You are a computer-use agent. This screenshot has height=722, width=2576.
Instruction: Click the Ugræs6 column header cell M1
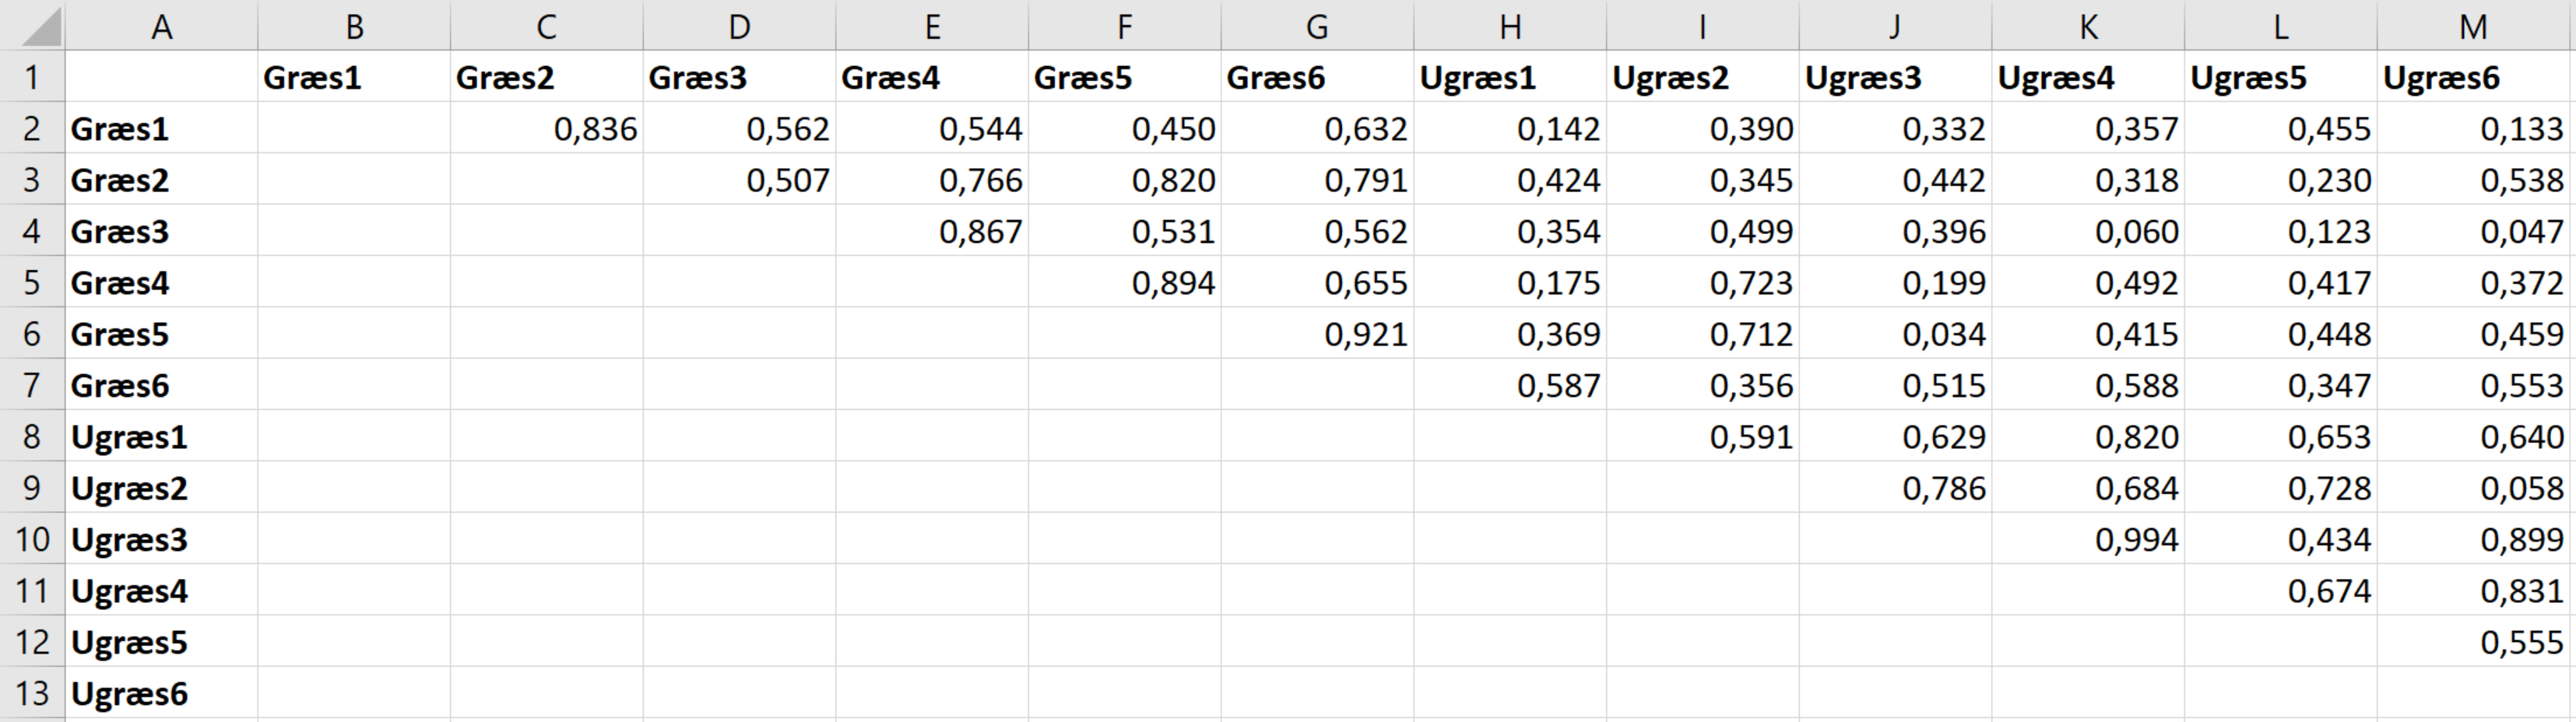[2473, 77]
